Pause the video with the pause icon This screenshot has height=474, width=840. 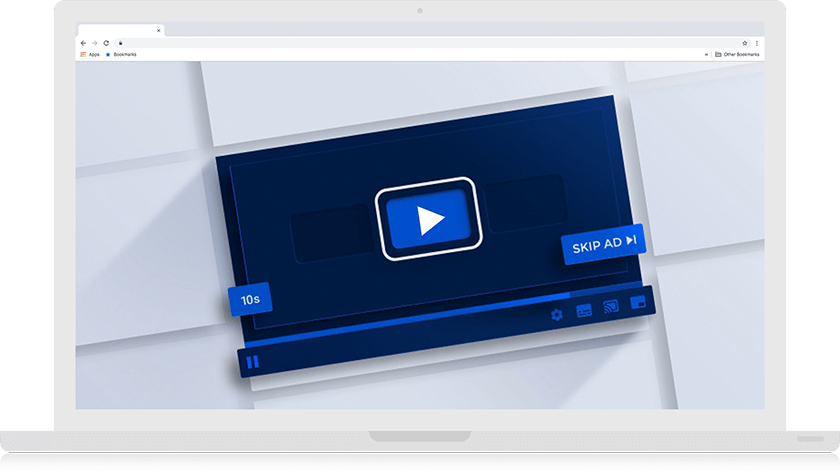pos(253,362)
